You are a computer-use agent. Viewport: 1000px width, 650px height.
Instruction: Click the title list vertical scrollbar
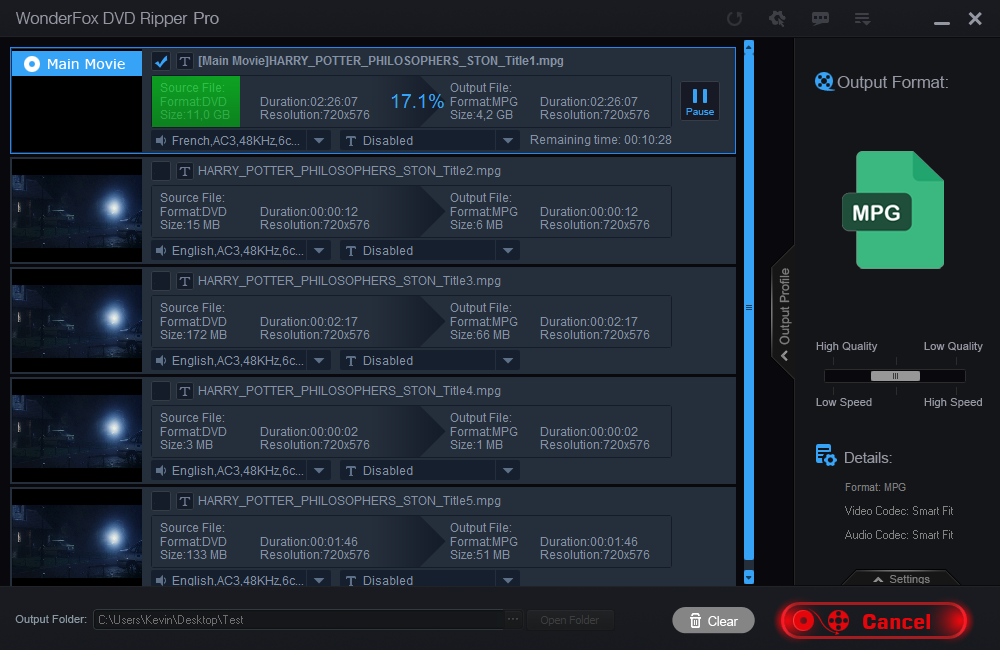tap(749, 307)
